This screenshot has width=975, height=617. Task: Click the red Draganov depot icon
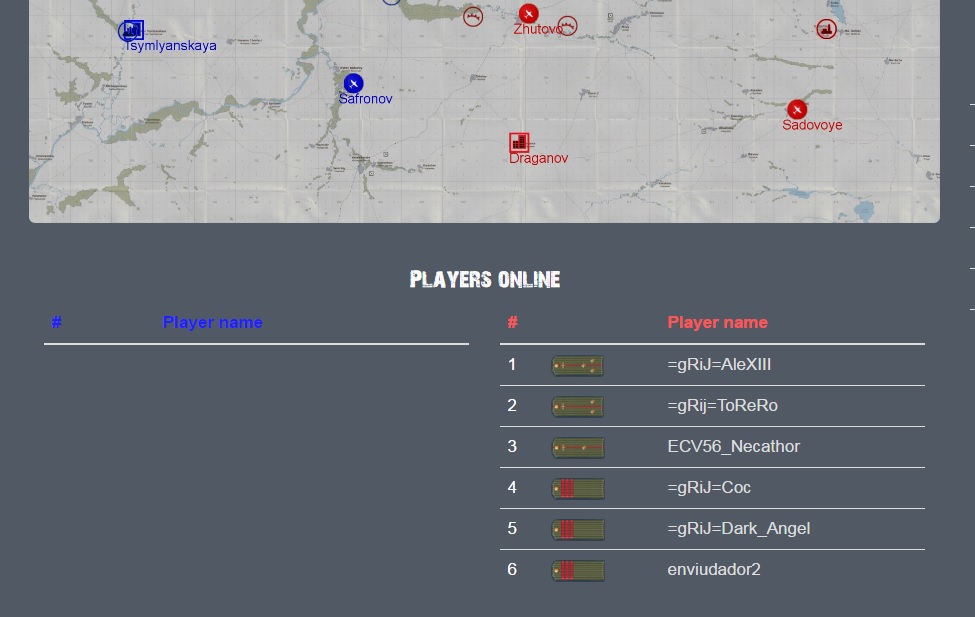pyautogui.click(x=519, y=142)
